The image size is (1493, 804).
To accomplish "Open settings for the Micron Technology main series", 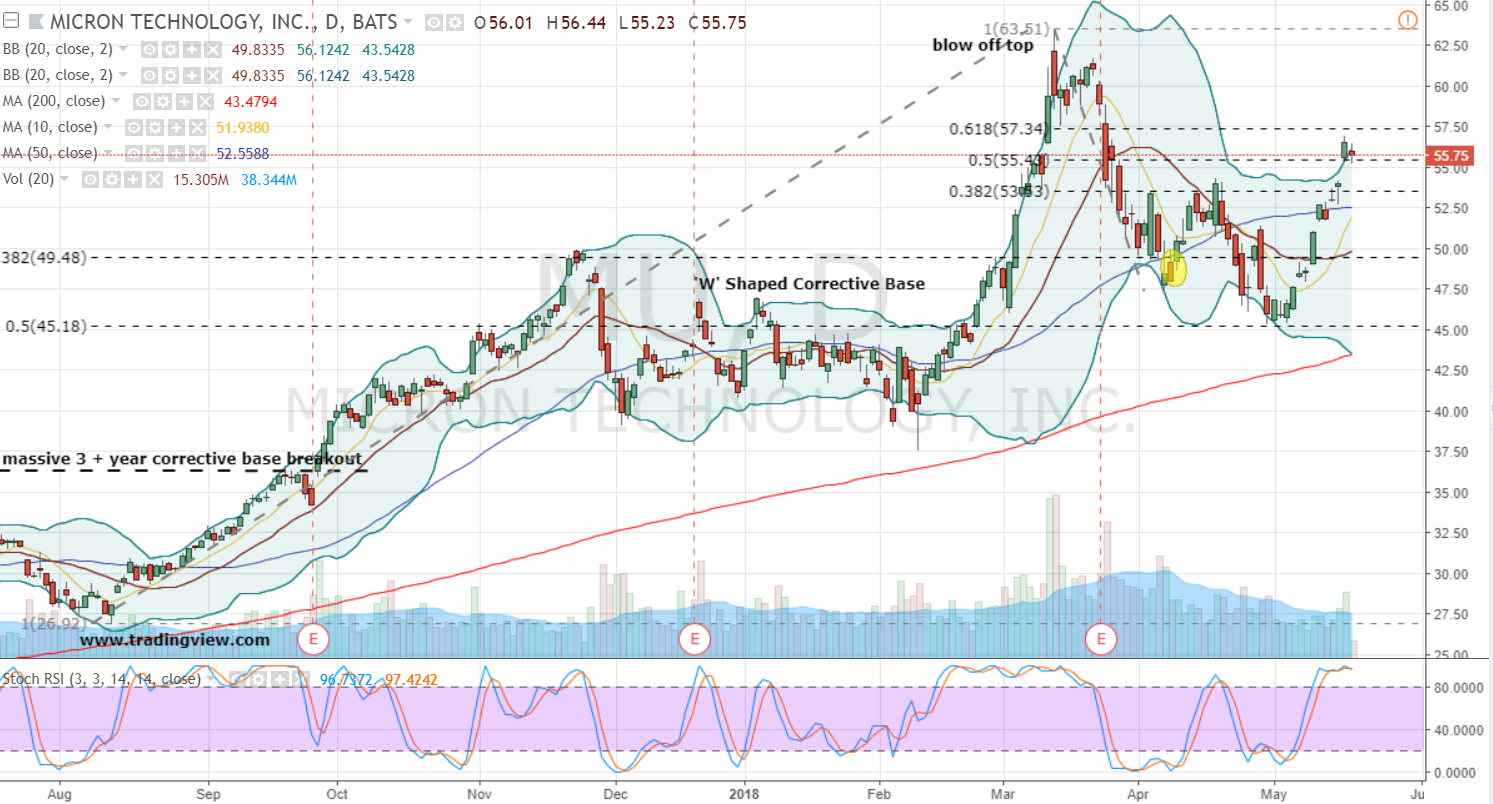I will 455,22.
